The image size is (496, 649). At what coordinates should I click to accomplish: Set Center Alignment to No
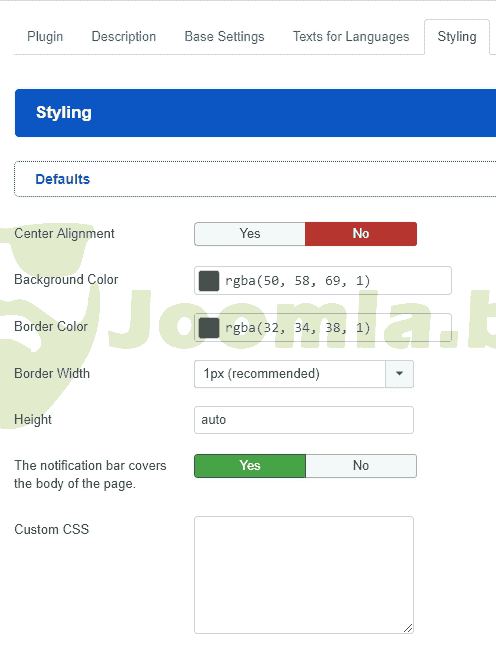click(x=361, y=234)
